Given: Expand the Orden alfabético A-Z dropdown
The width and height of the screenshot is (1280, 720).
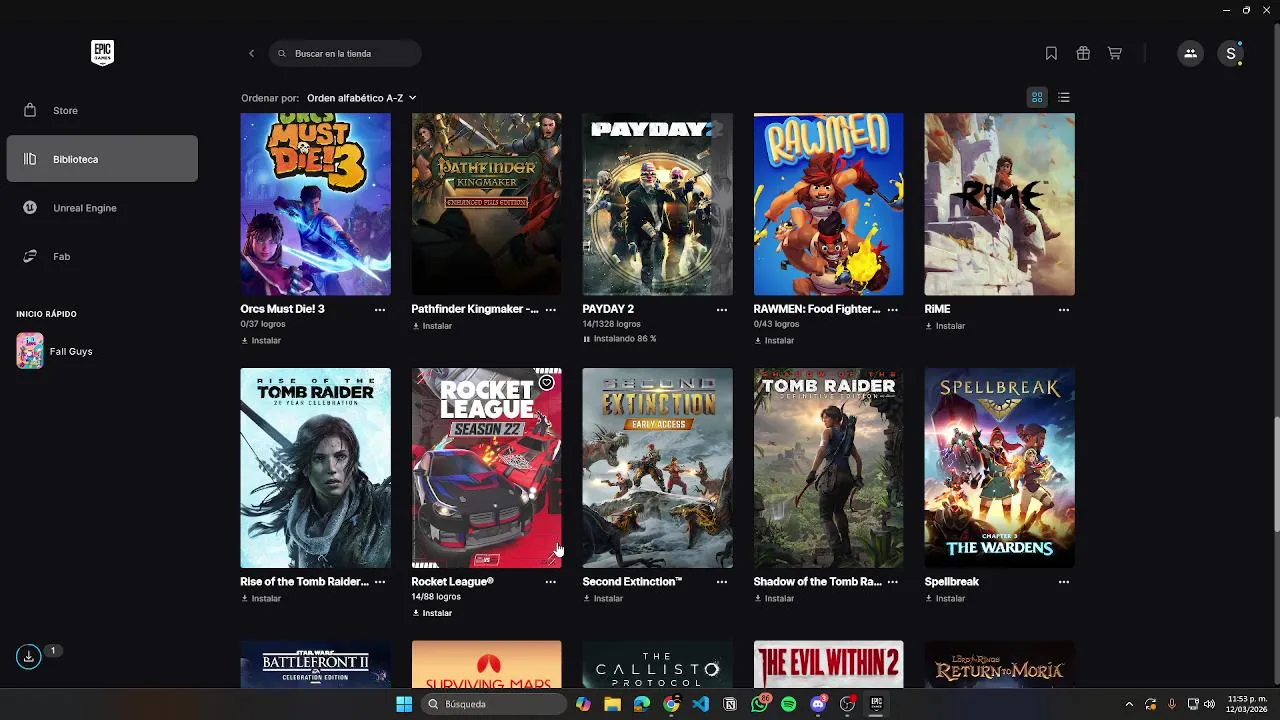Looking at the screenshot, I should pos(361,98).
